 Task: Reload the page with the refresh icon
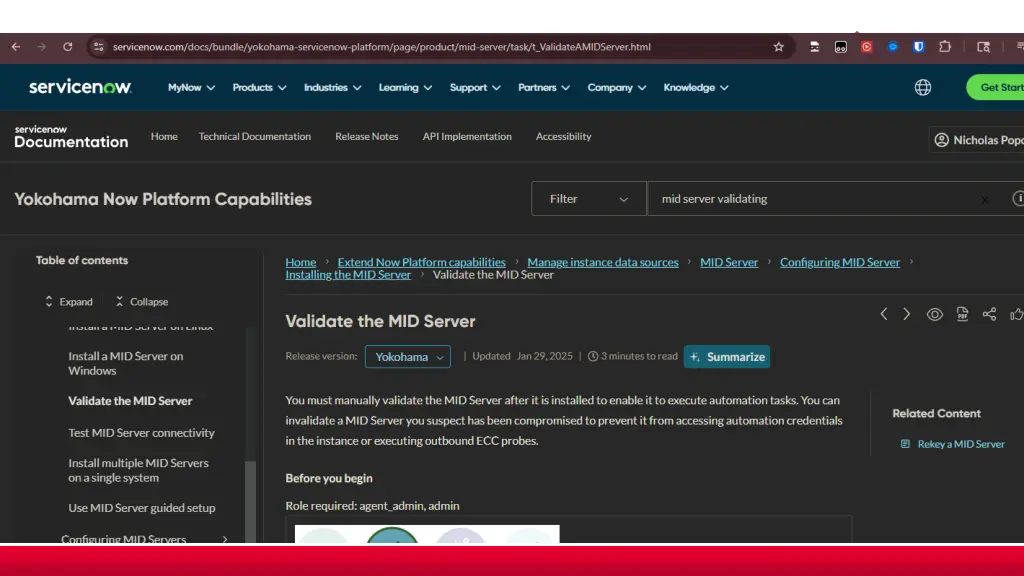click(x=67, y=47)
